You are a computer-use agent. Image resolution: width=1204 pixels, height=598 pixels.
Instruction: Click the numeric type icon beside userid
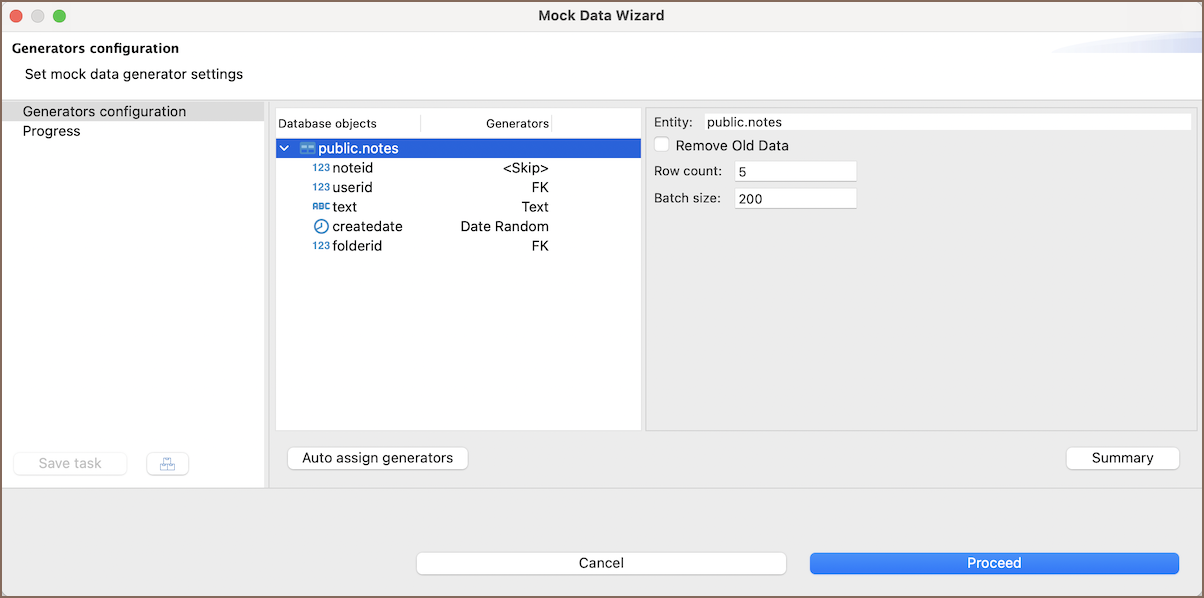click(320, 187)
